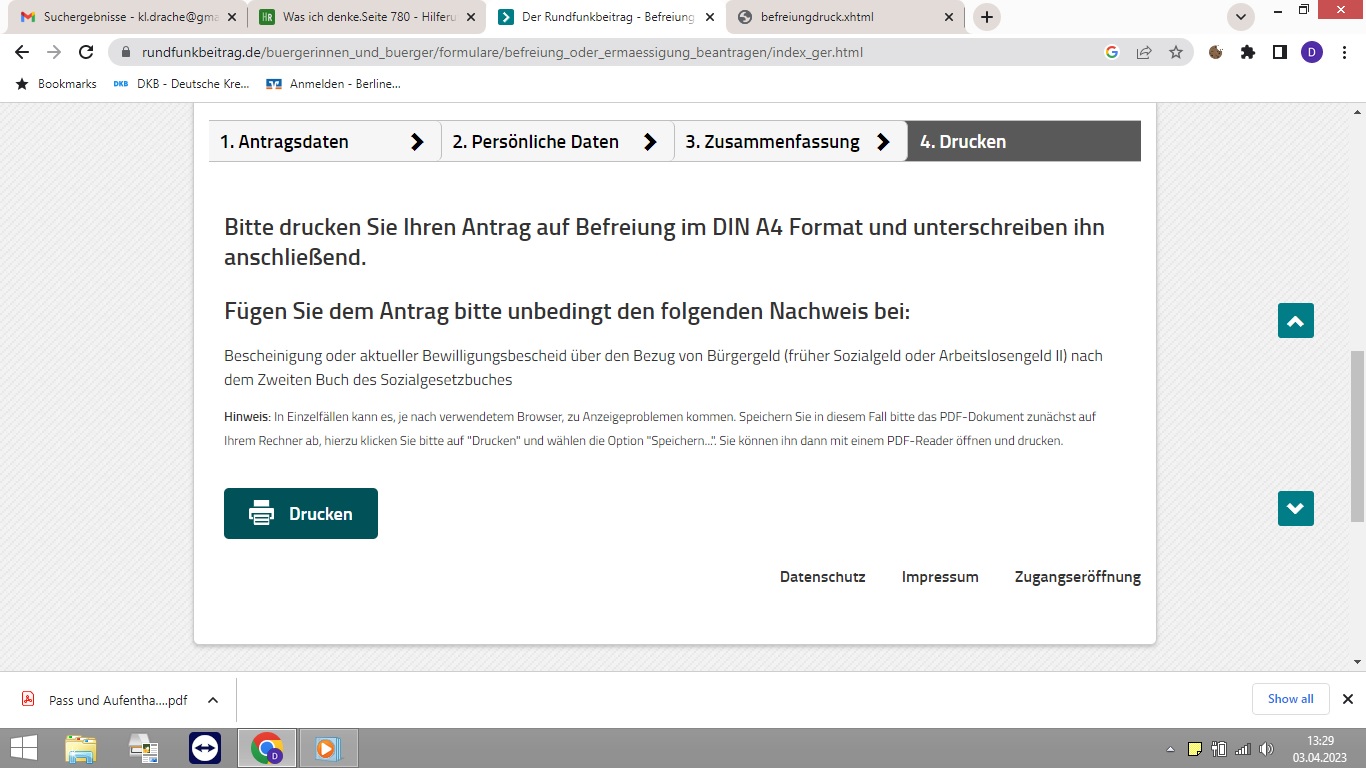Open a new browser tab

pyautogui.click(x=987, y=17)
